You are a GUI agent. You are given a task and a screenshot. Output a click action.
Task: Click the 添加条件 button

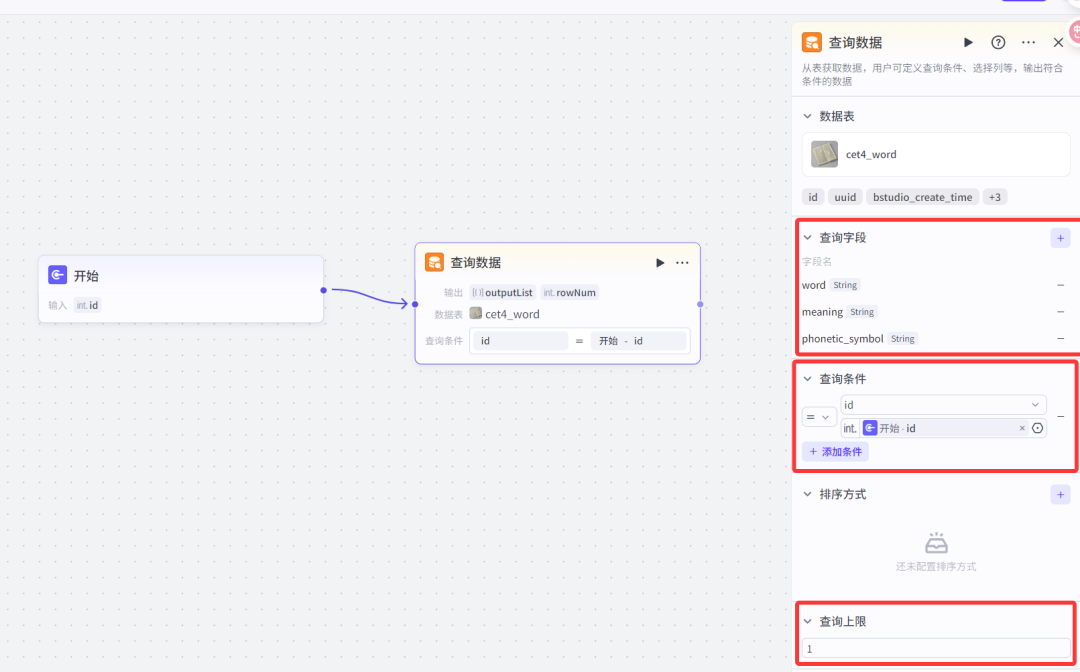click(835, 452)
